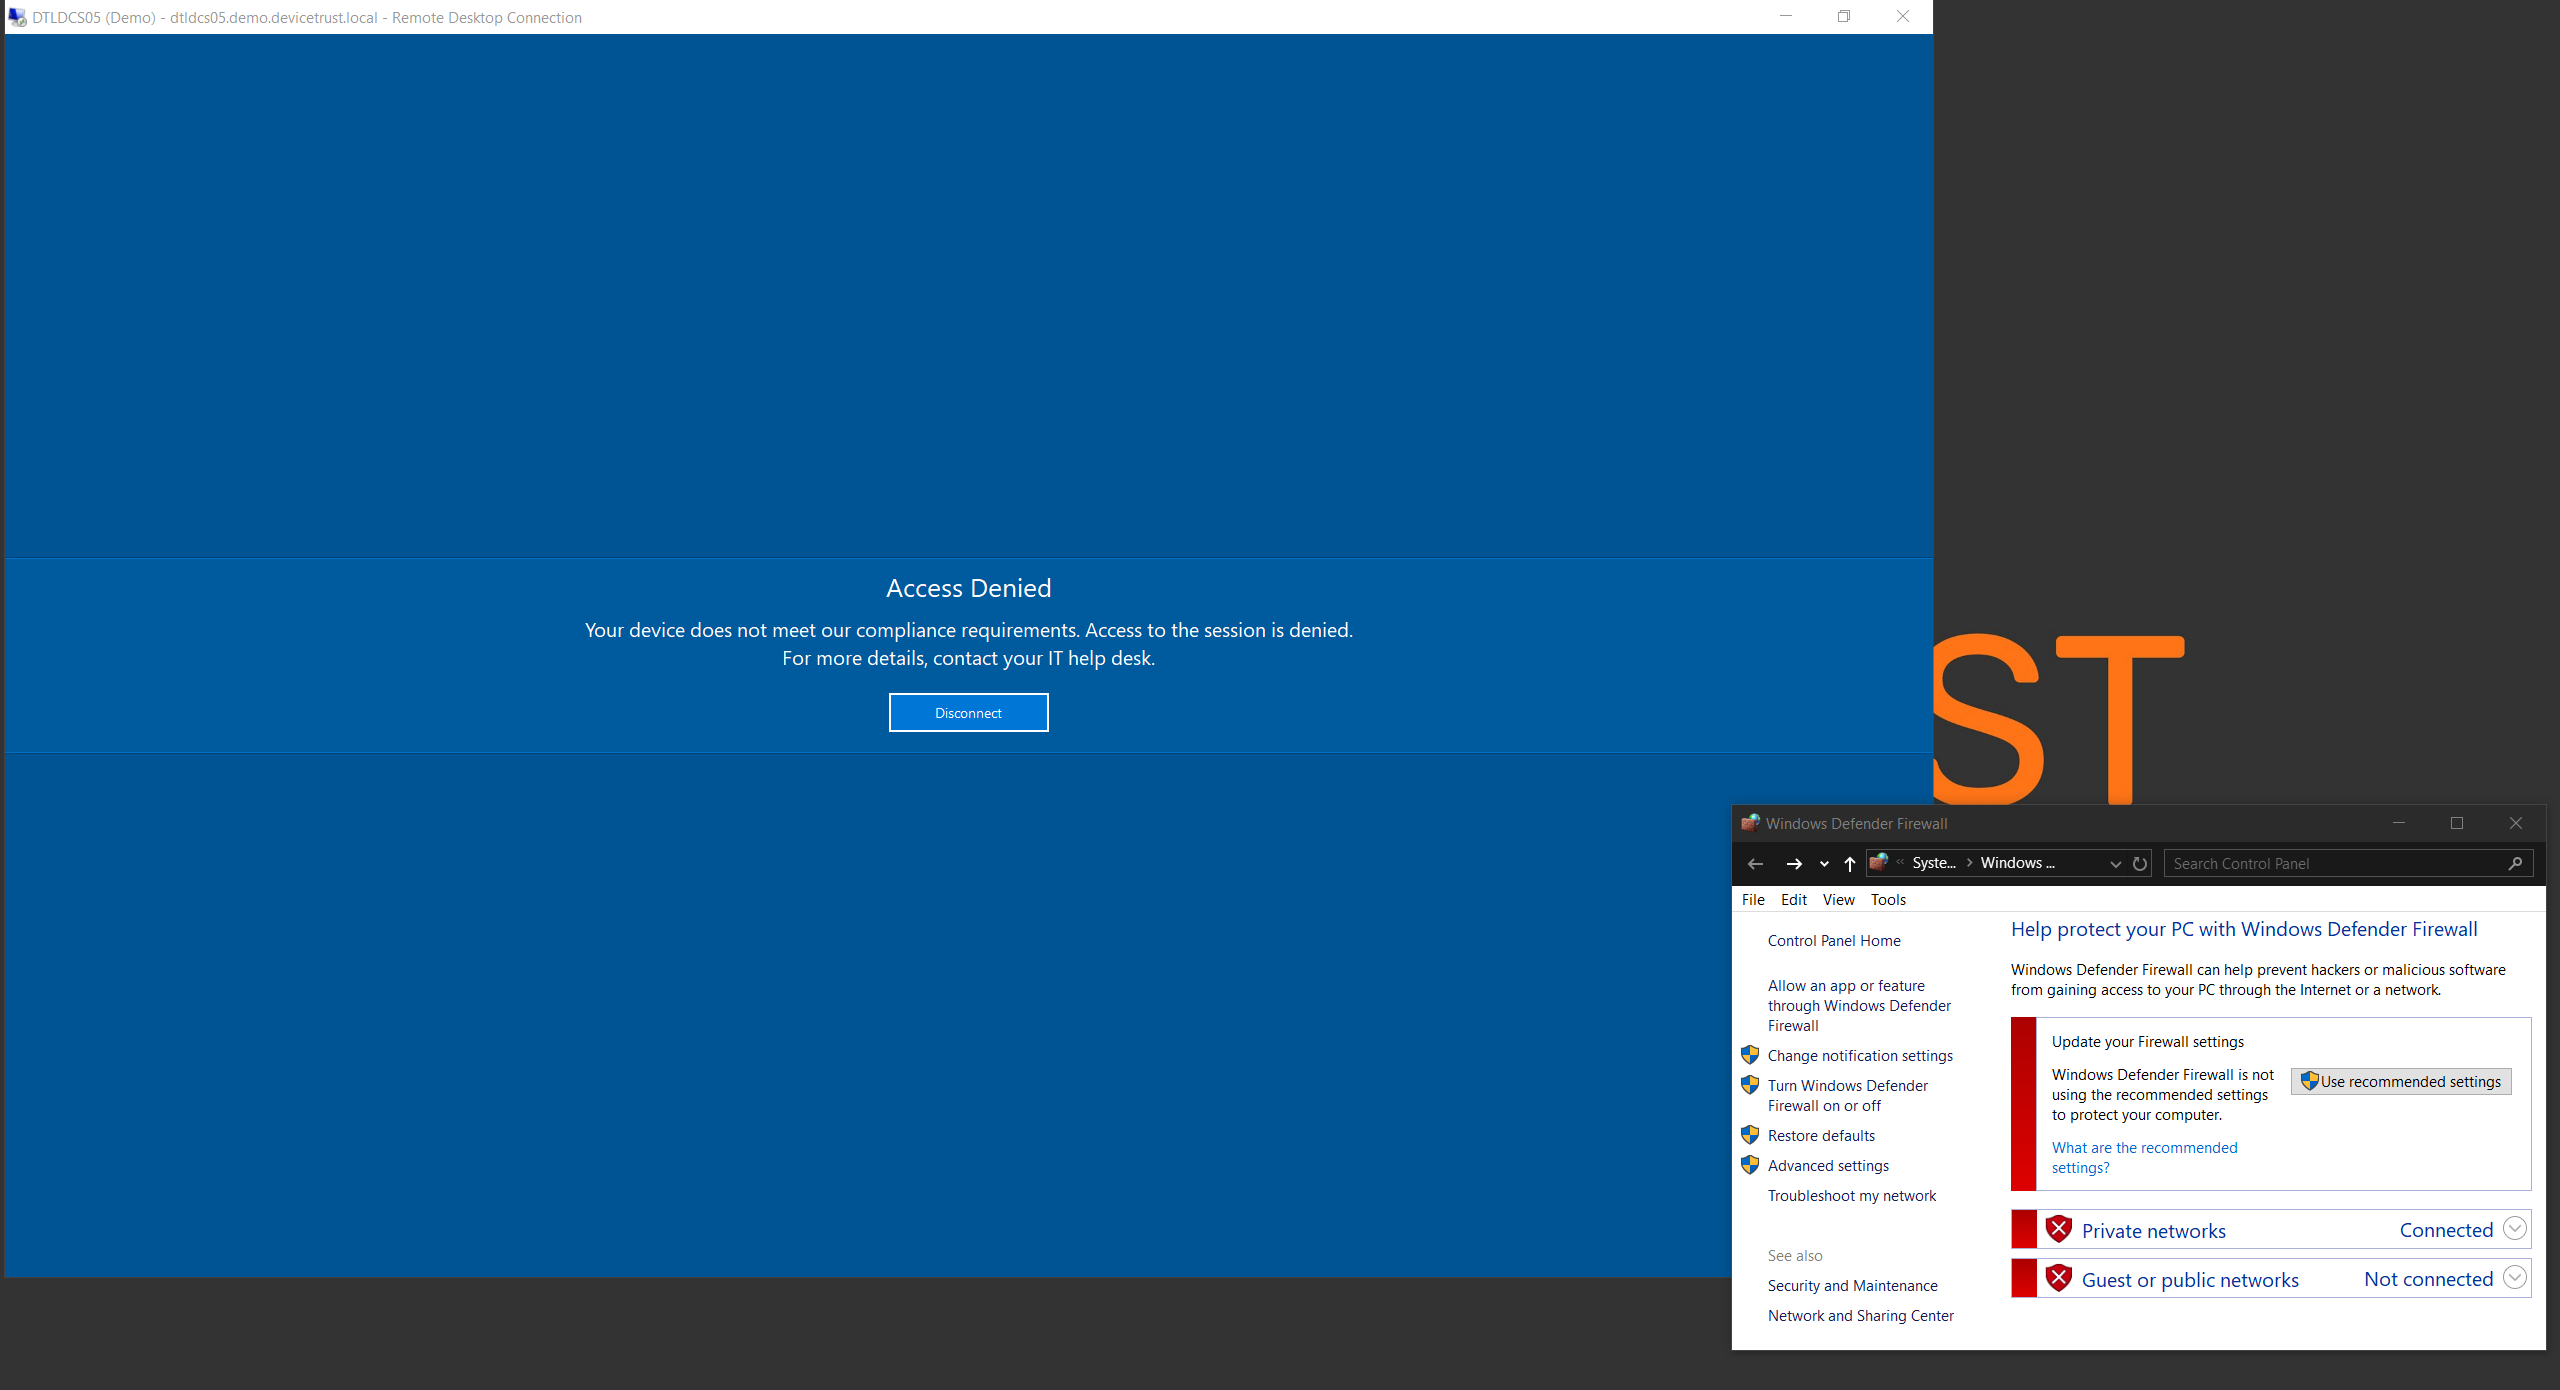Expand the Private networks section
Viewport: 2560px width, 1390px height.
(x=2515, y=1228)
